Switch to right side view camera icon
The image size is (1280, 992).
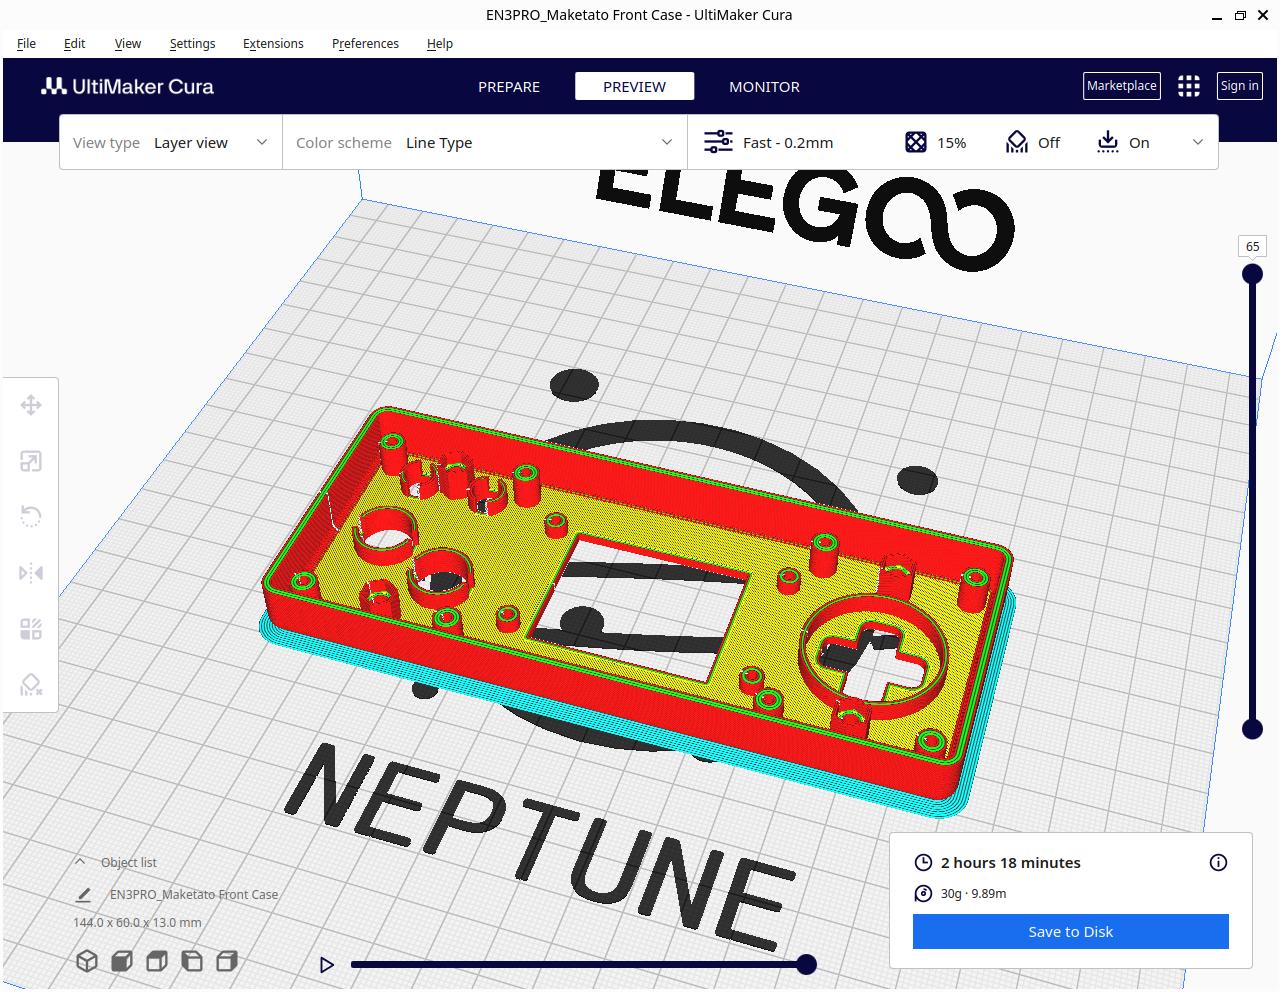click(227, 961)
